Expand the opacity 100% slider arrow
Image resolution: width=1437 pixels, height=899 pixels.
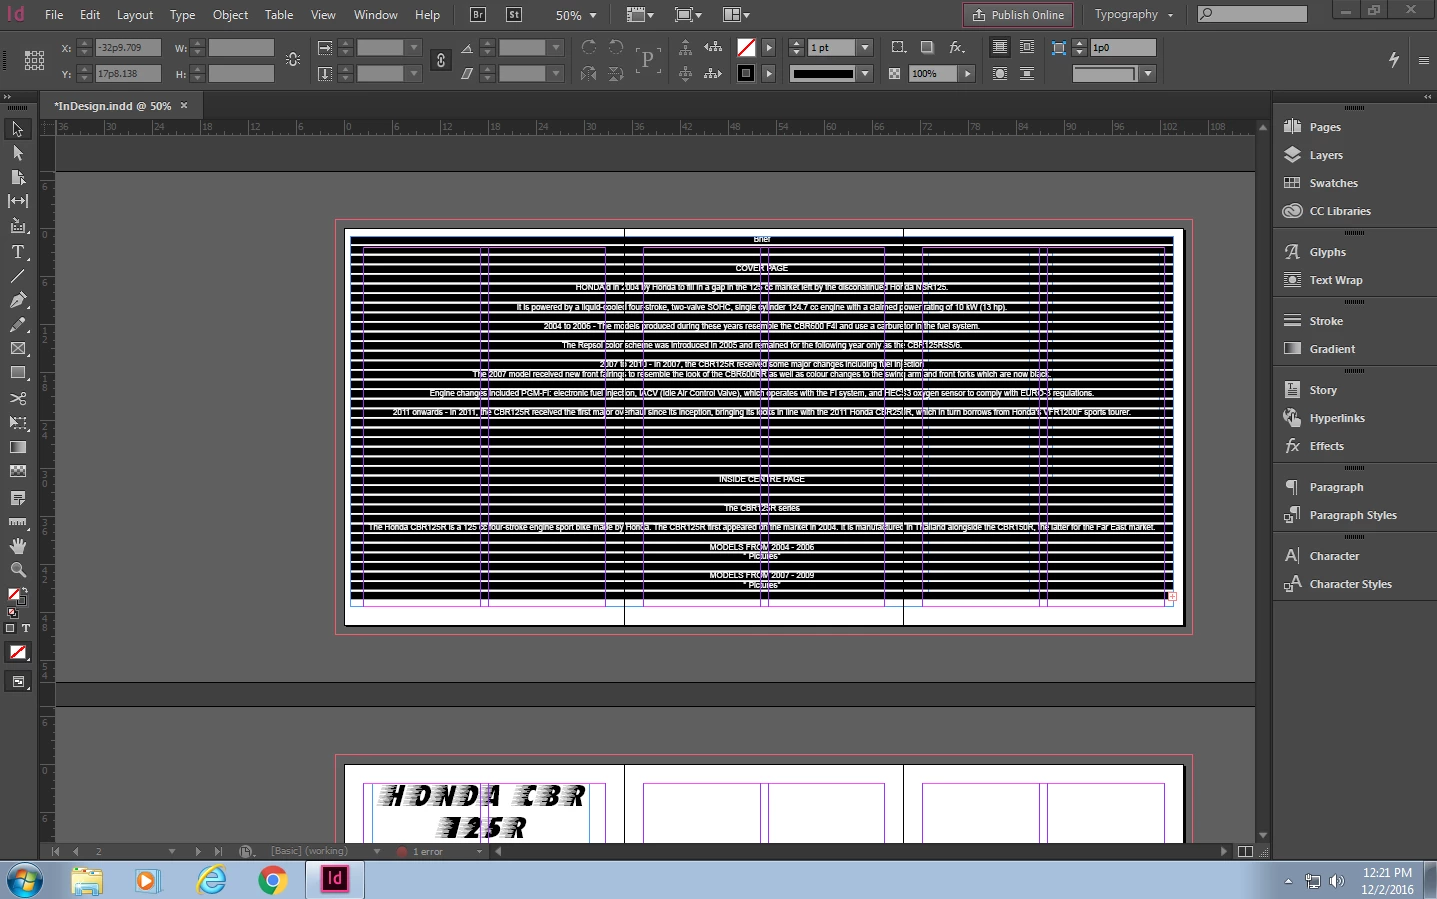click(967, 74)
